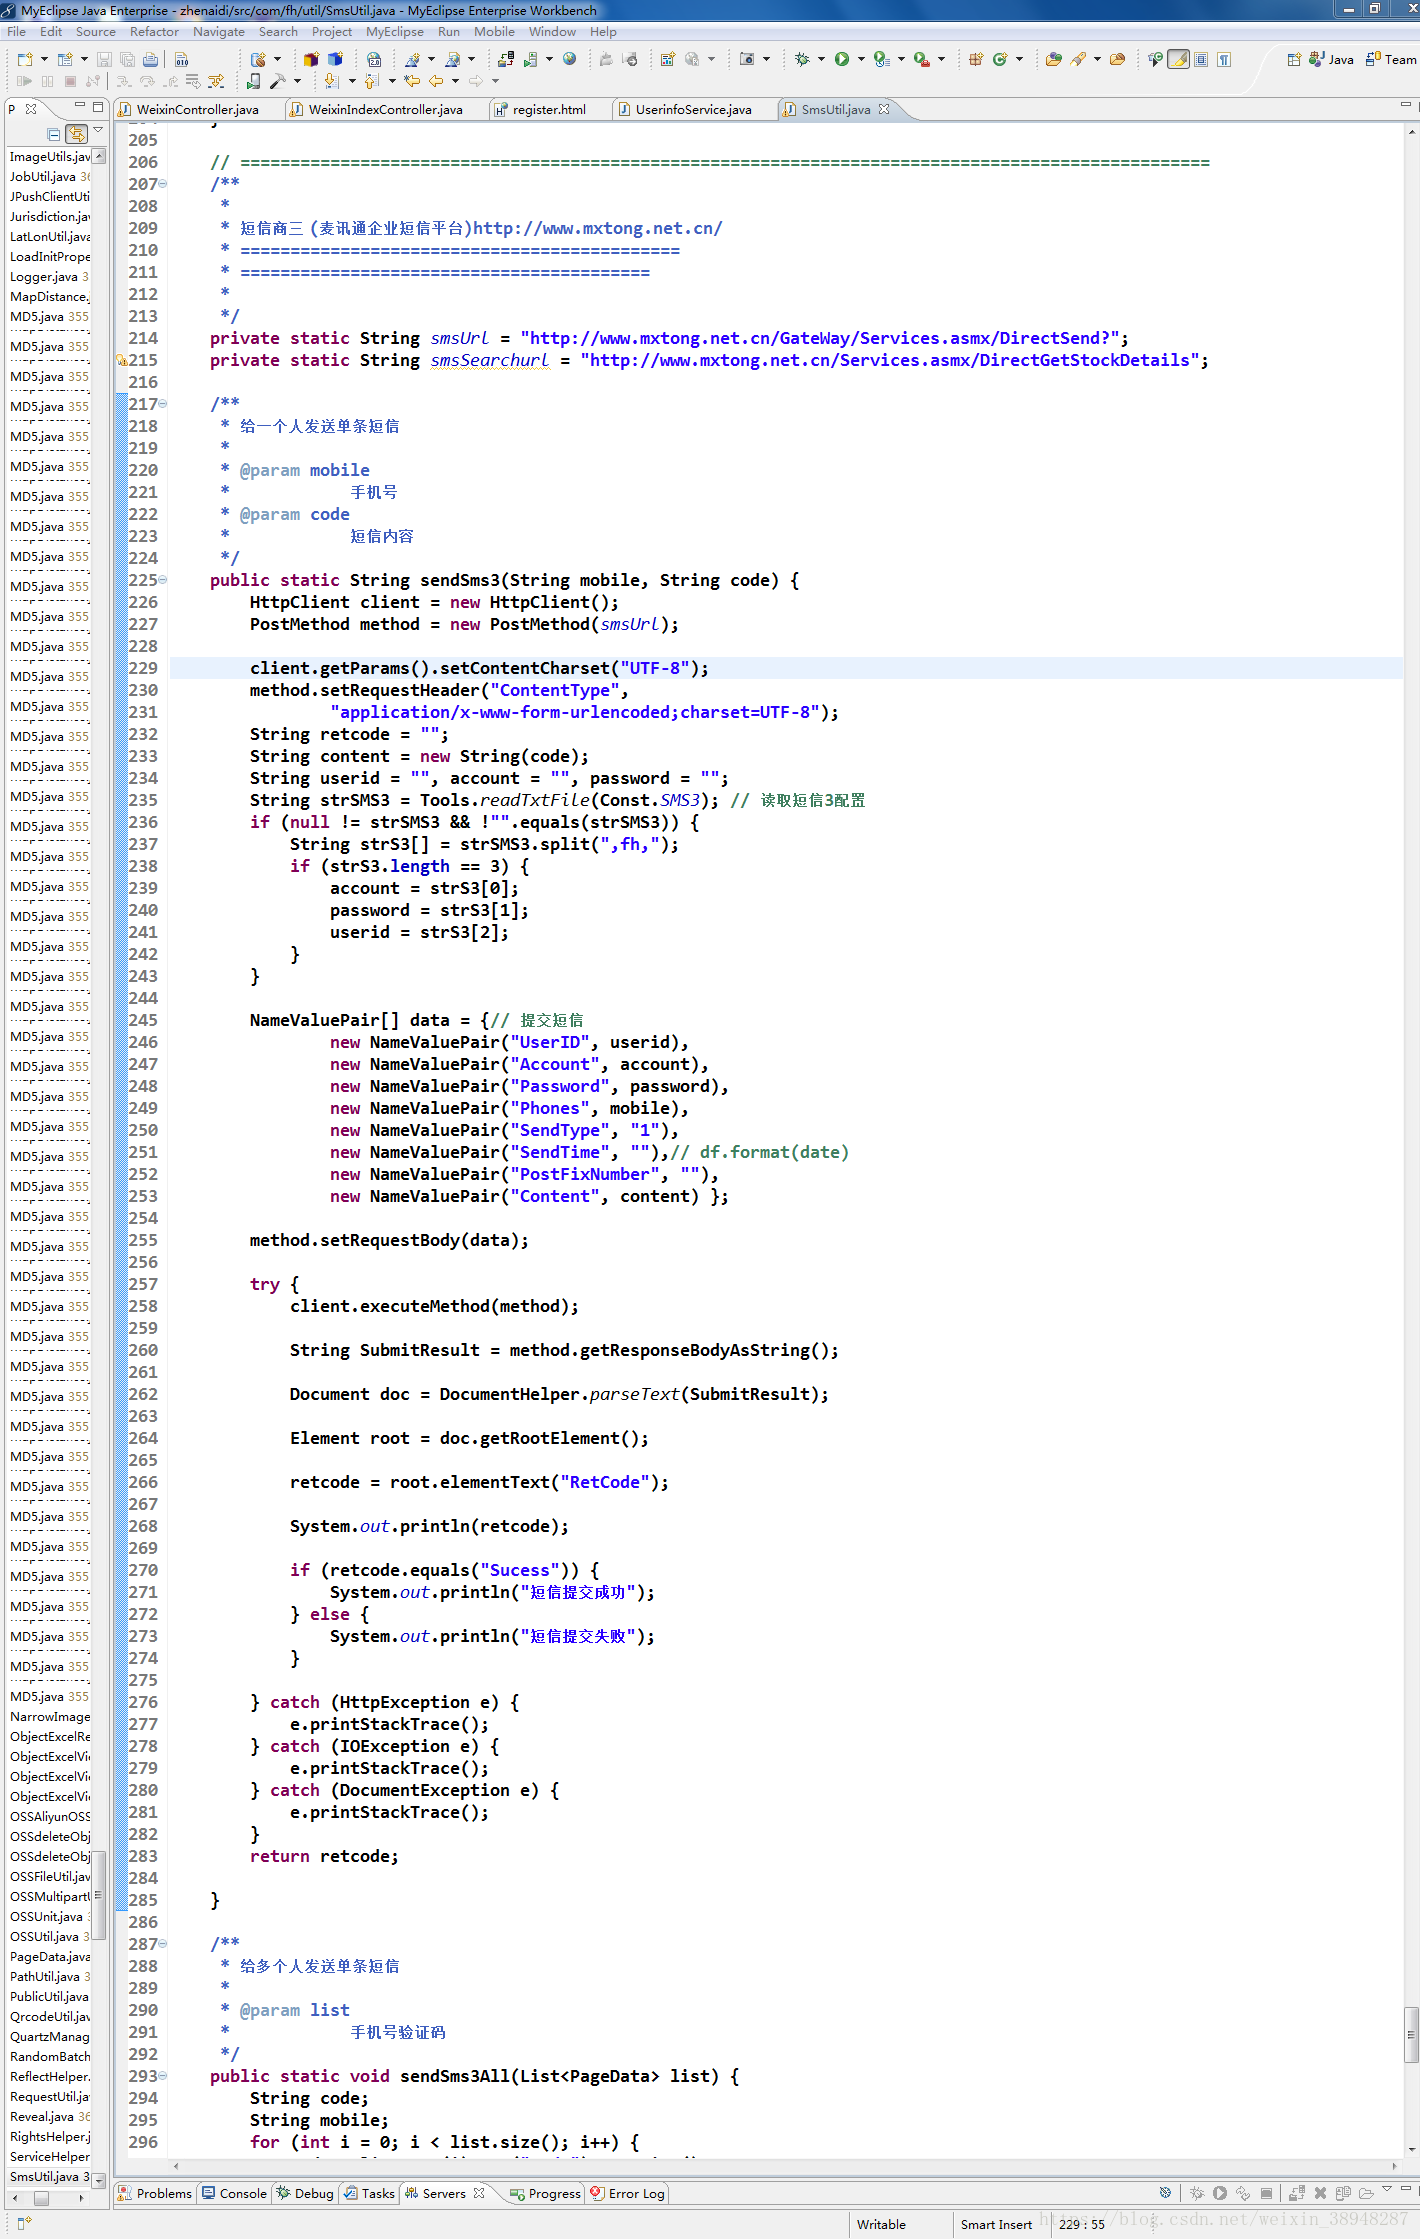Image resolution: width=1420 pixels, height=2239 pixels.
Task: Click the Open Web Browser globe icon
Action: click(569, 59)
